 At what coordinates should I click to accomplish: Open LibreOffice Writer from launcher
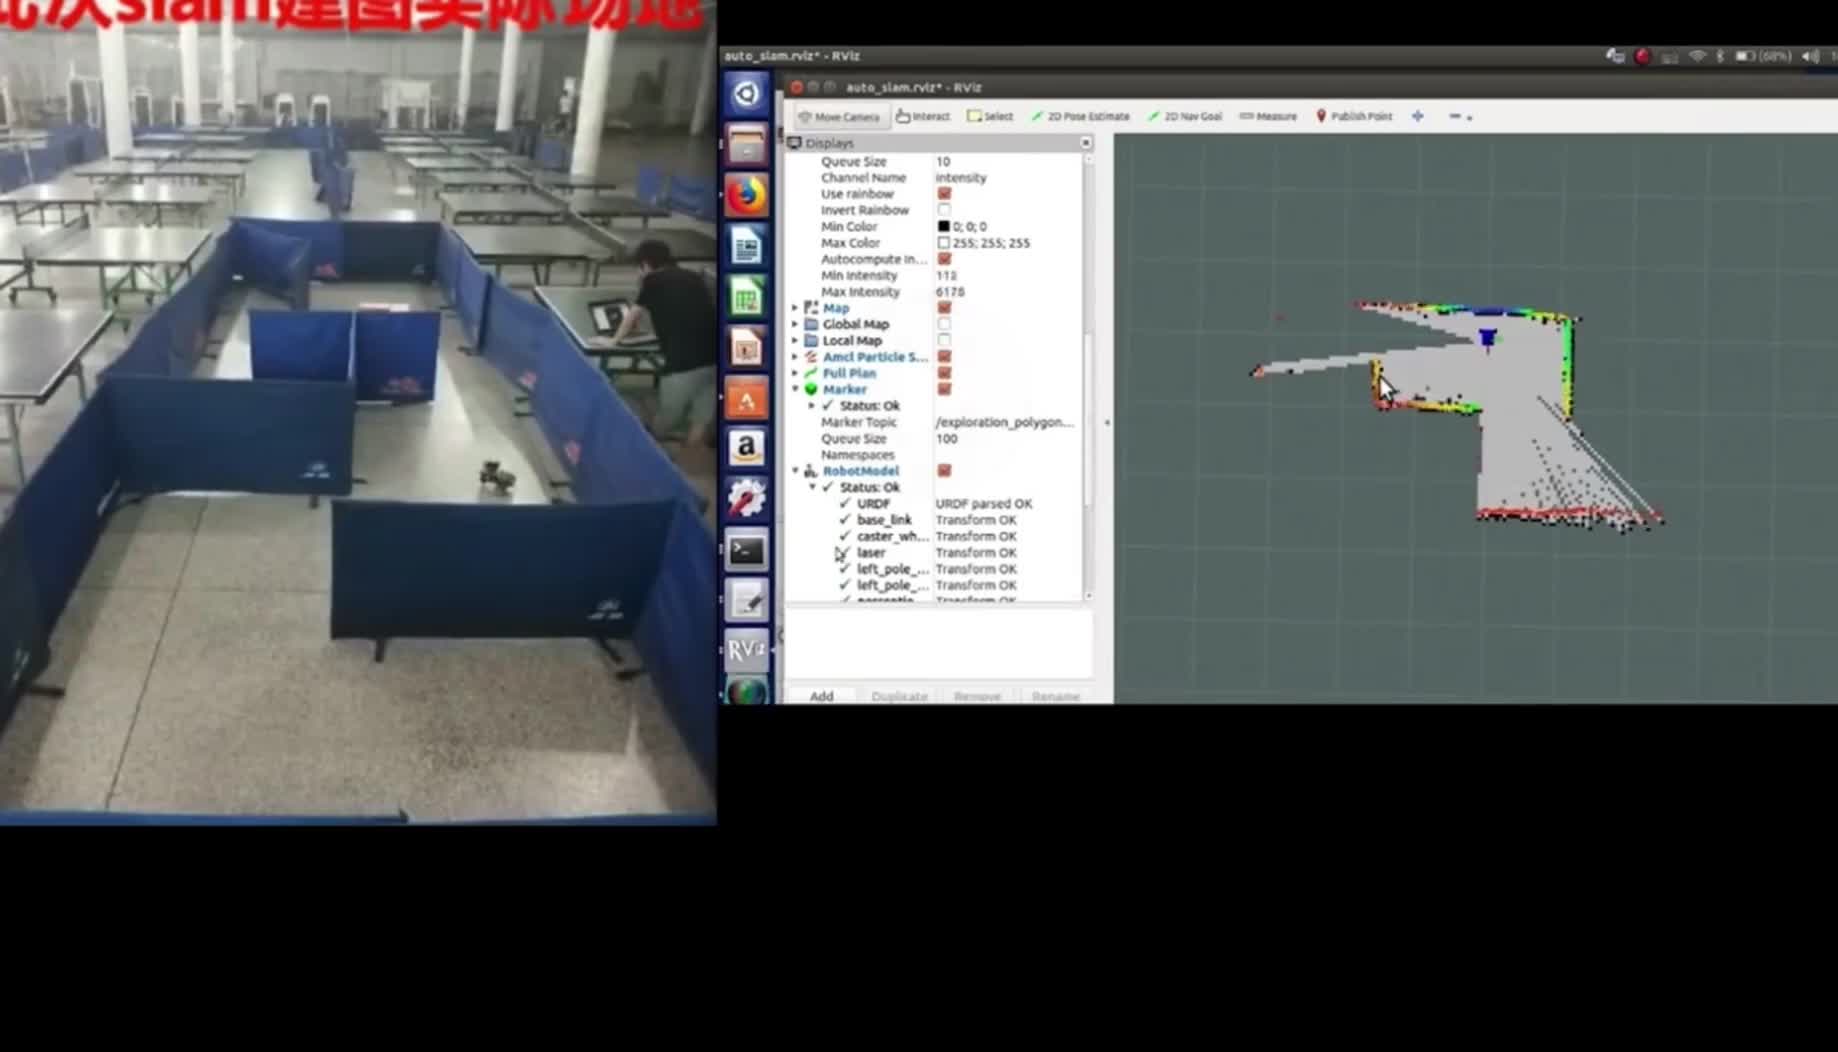pyautogui.click(x=746, y=247)
